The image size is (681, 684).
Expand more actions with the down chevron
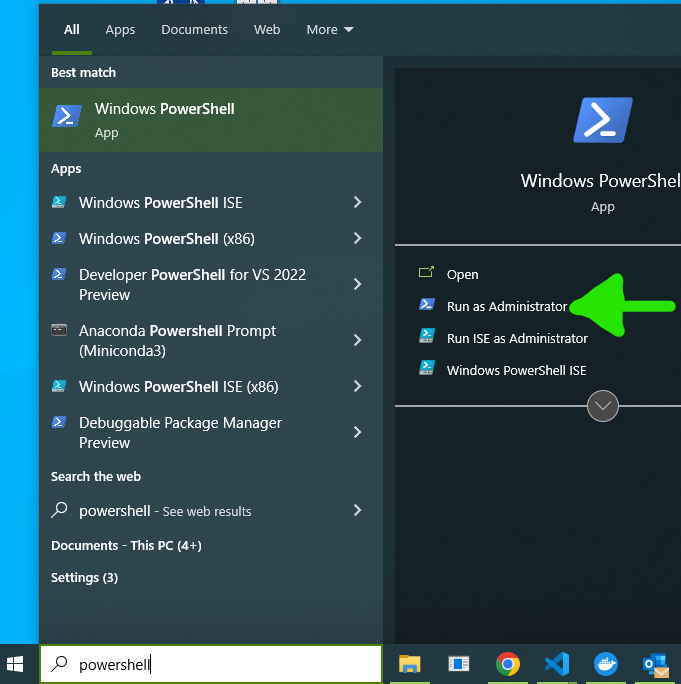602,406
